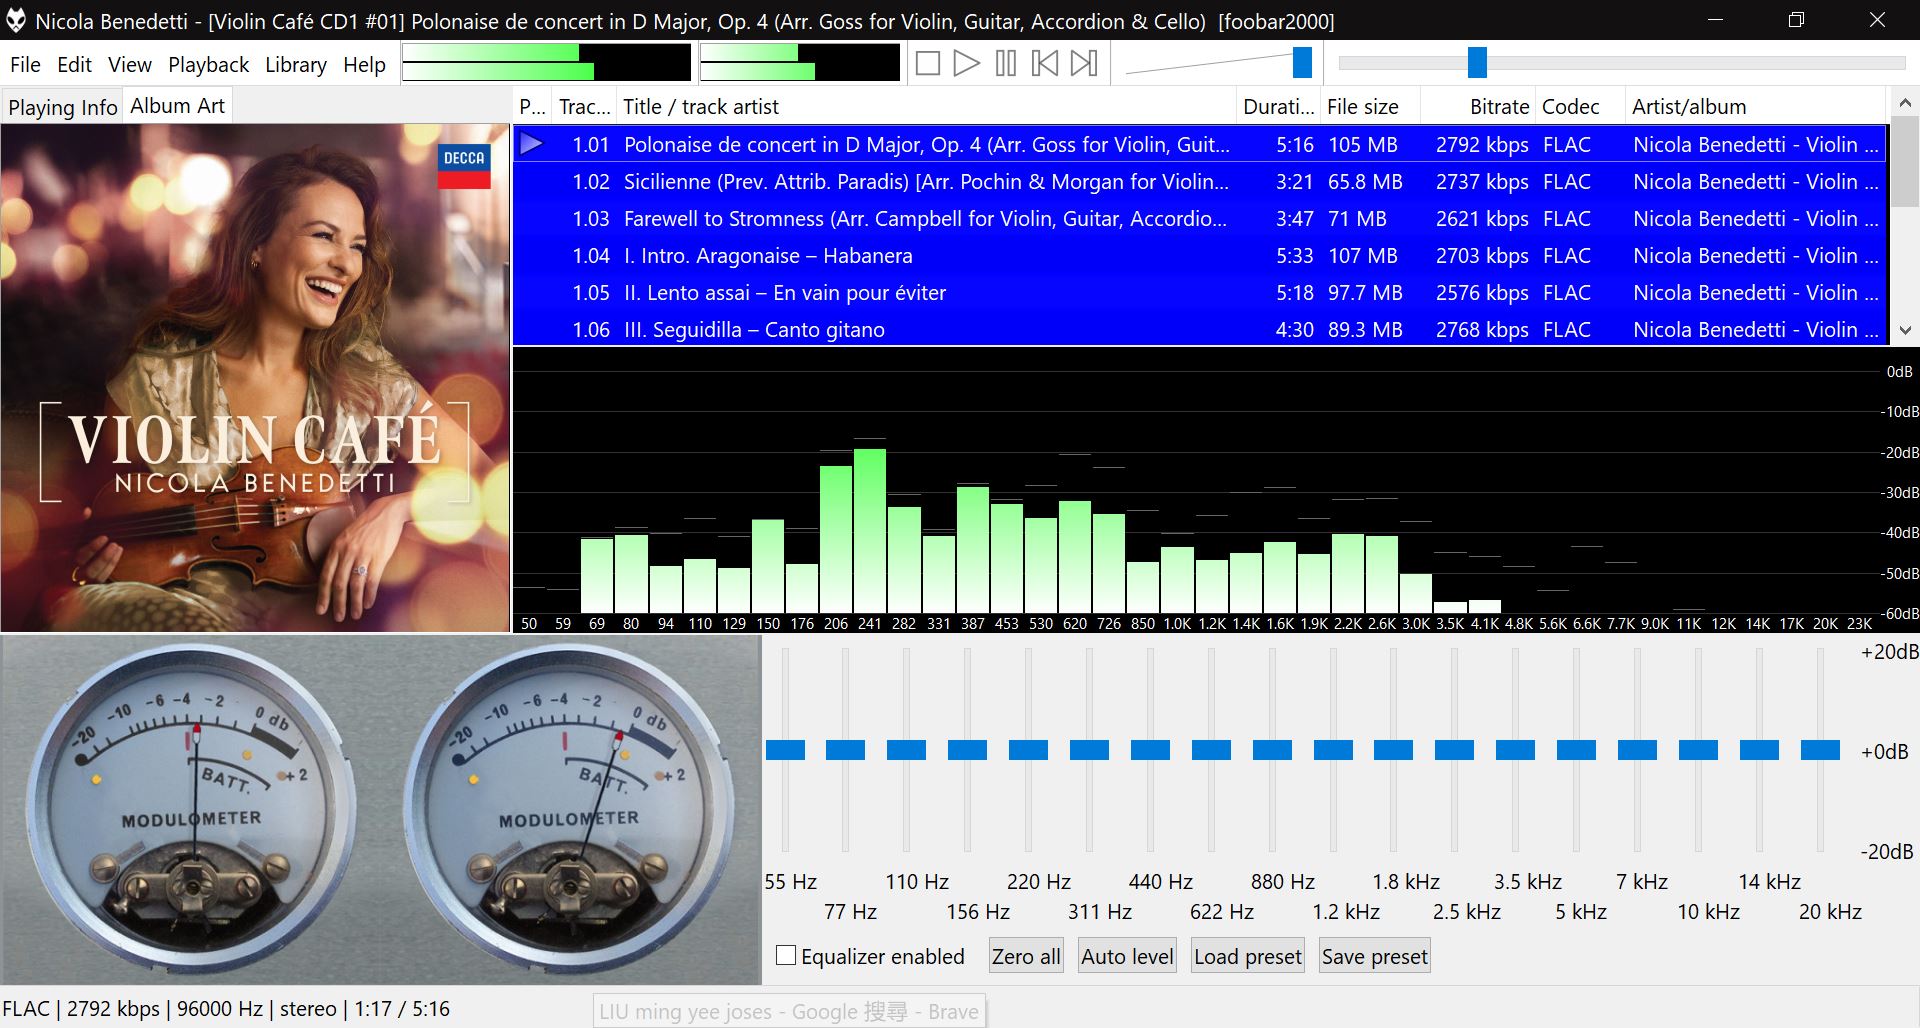The height and width of the screenshot is (1028, 1920).
Task: Click the spectrum analyzer visualization
Action: 1216,490
